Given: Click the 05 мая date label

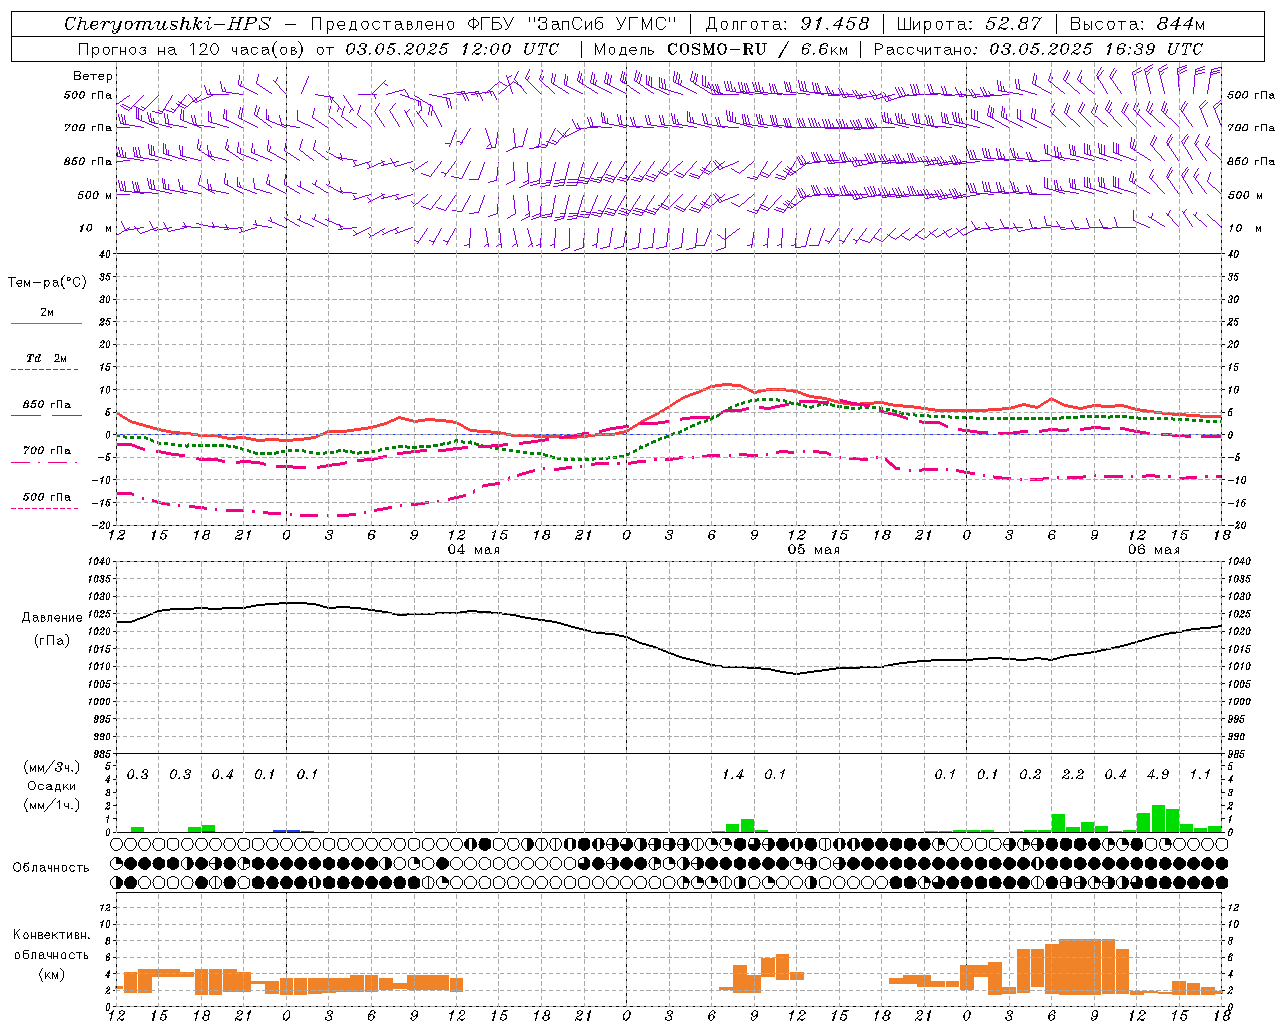Looking at the screenshot, I should [x=813, y=550].
